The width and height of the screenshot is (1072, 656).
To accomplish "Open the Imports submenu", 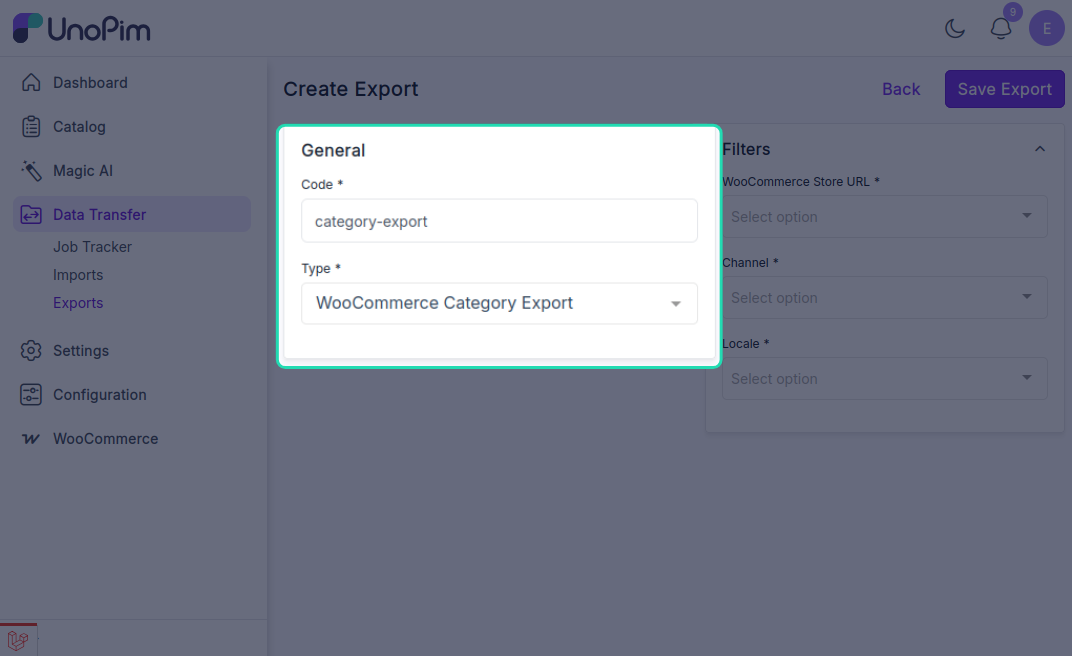I will [78, 275].
